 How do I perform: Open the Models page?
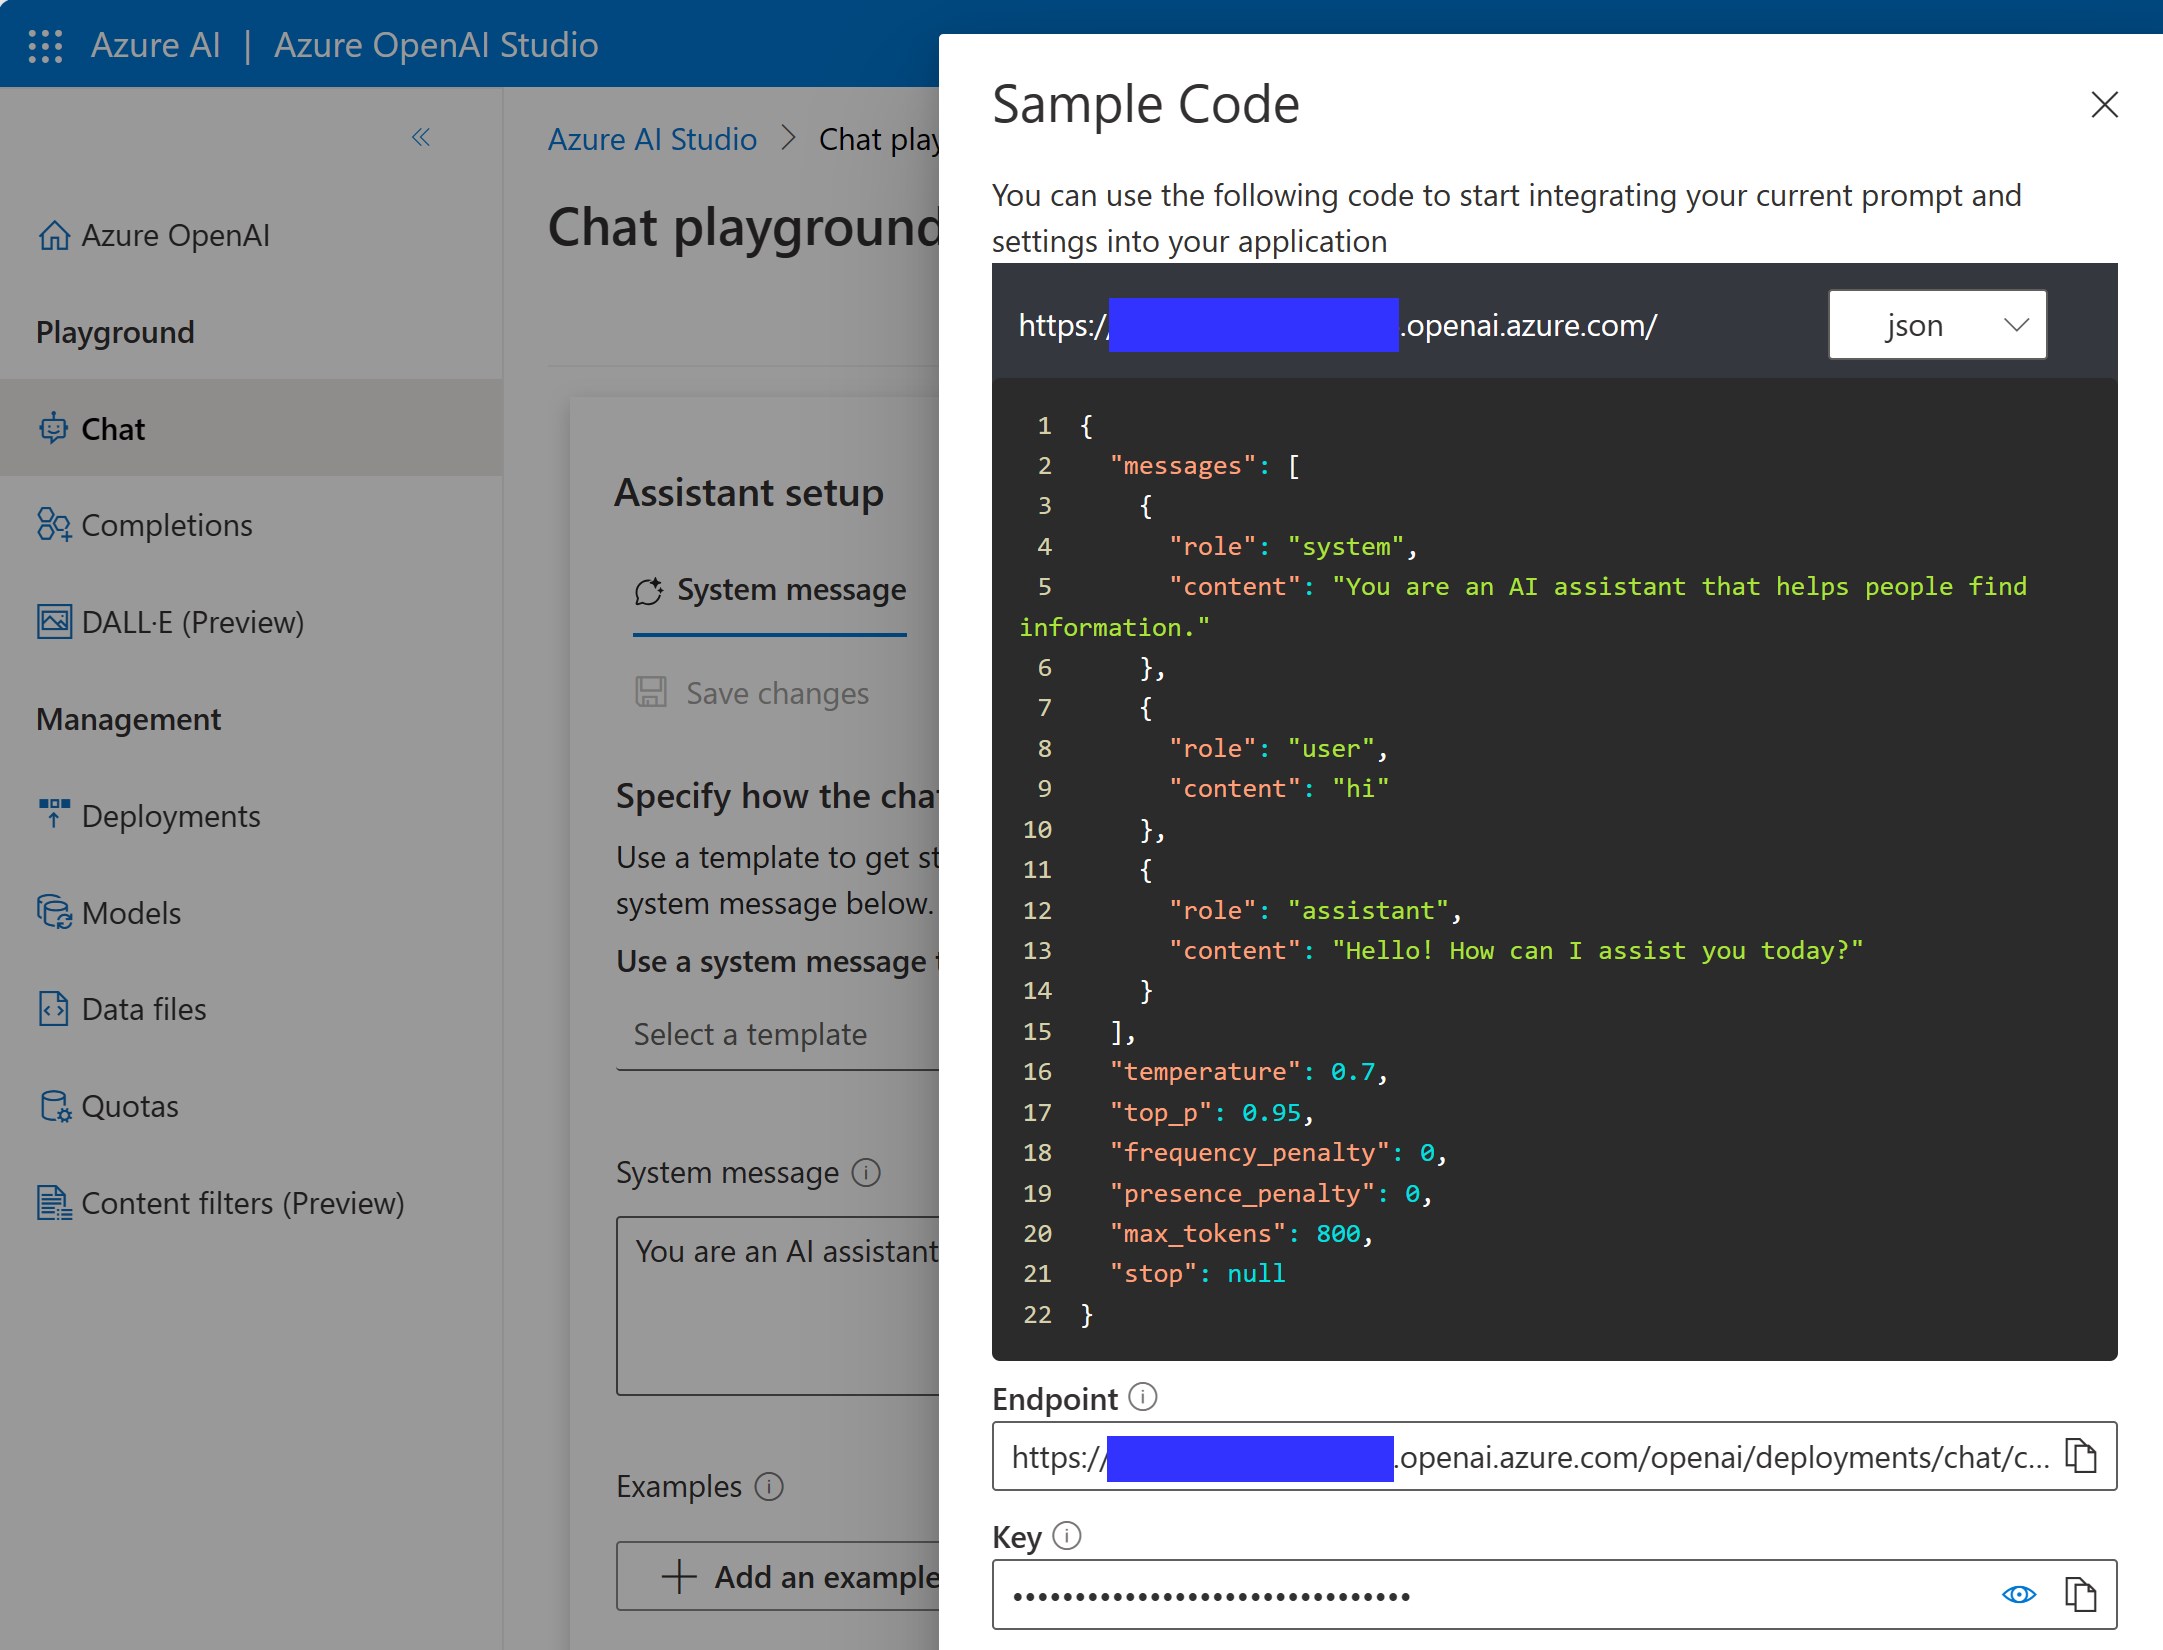pyautogui.click(x=131, y=913)
